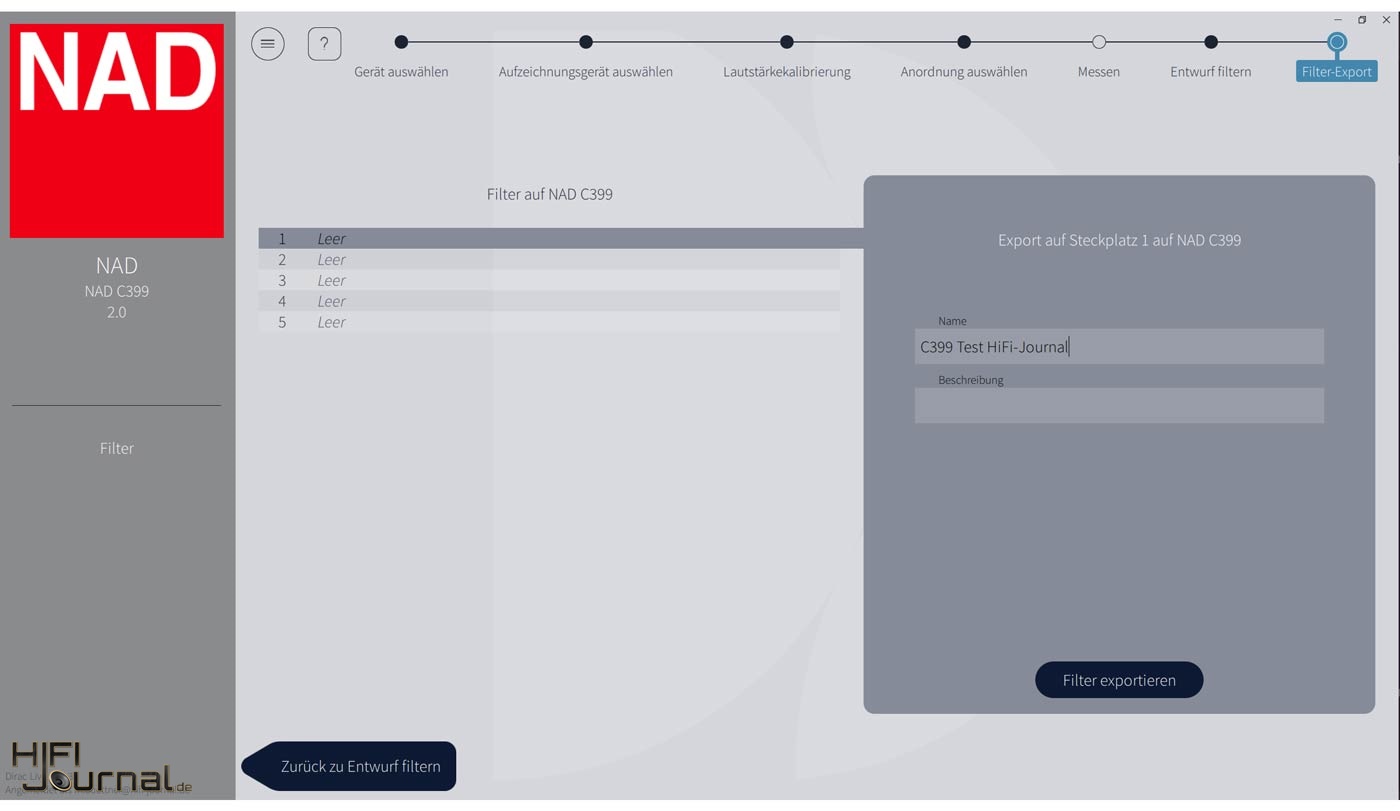1400x811 pixels.
Task: Click Zurück zu Entwurf filtern button
Action: (x=350, y=766)
